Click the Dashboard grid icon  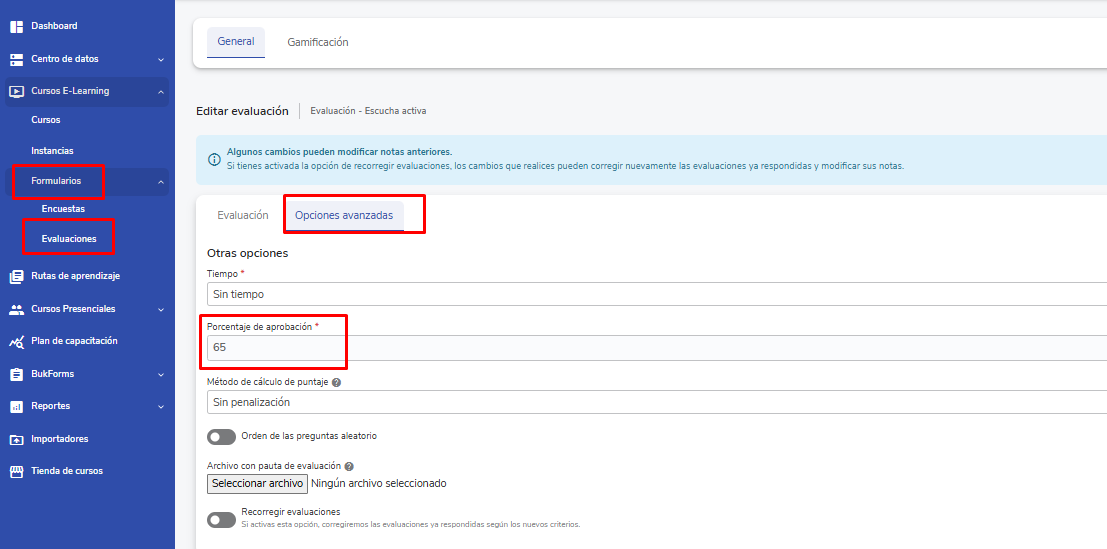tap(16, 26)
